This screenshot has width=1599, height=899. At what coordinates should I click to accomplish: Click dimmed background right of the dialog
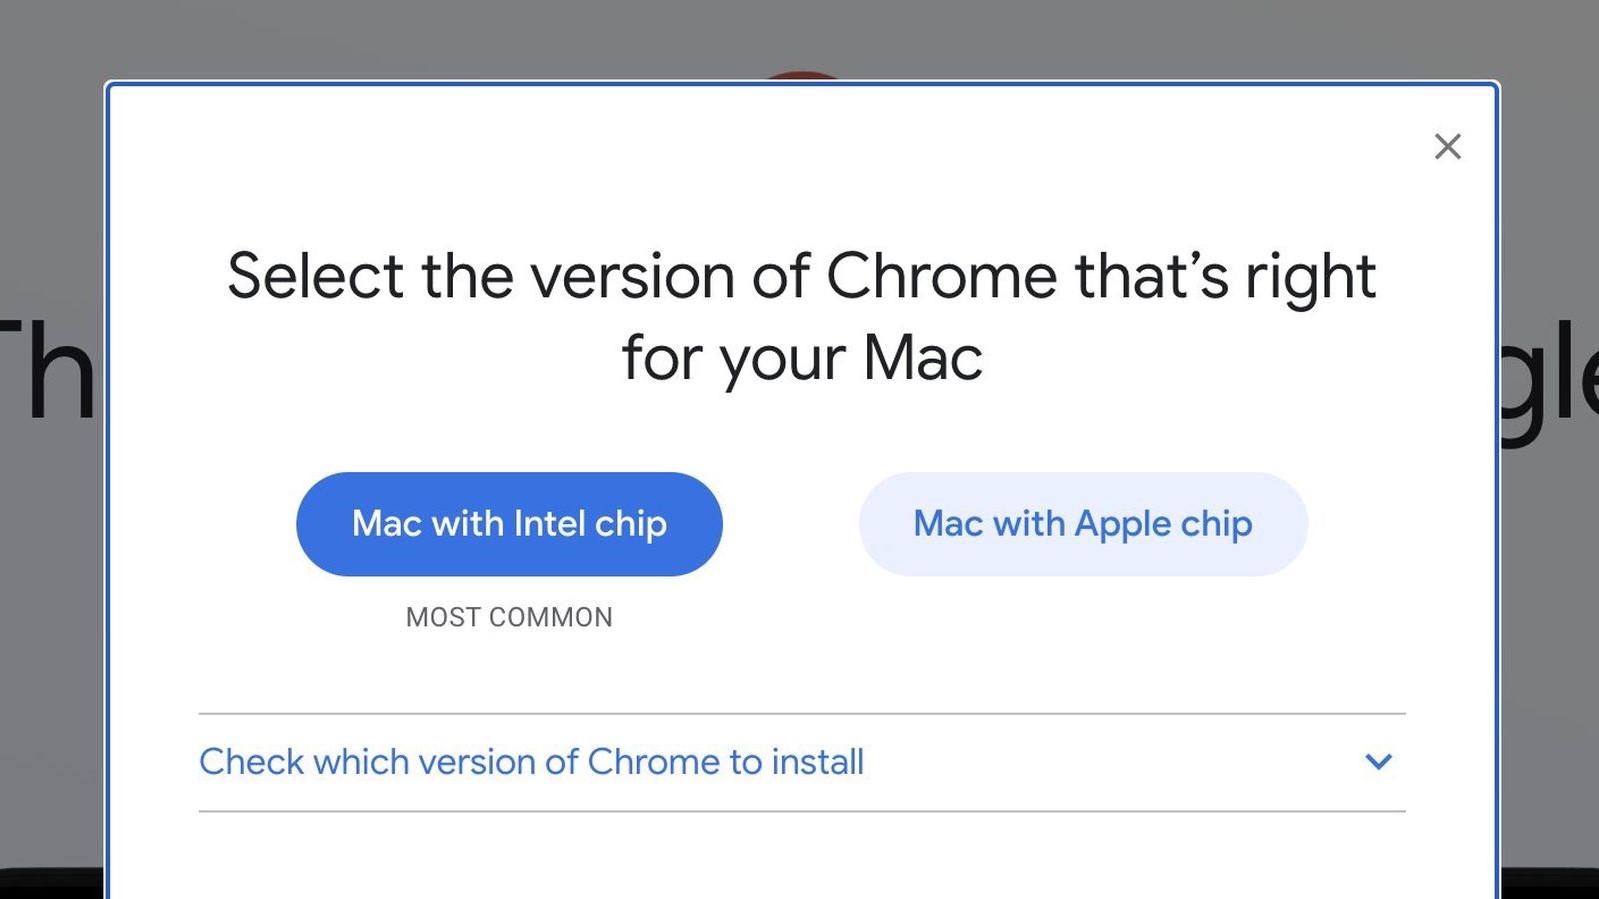[1550, 600]
